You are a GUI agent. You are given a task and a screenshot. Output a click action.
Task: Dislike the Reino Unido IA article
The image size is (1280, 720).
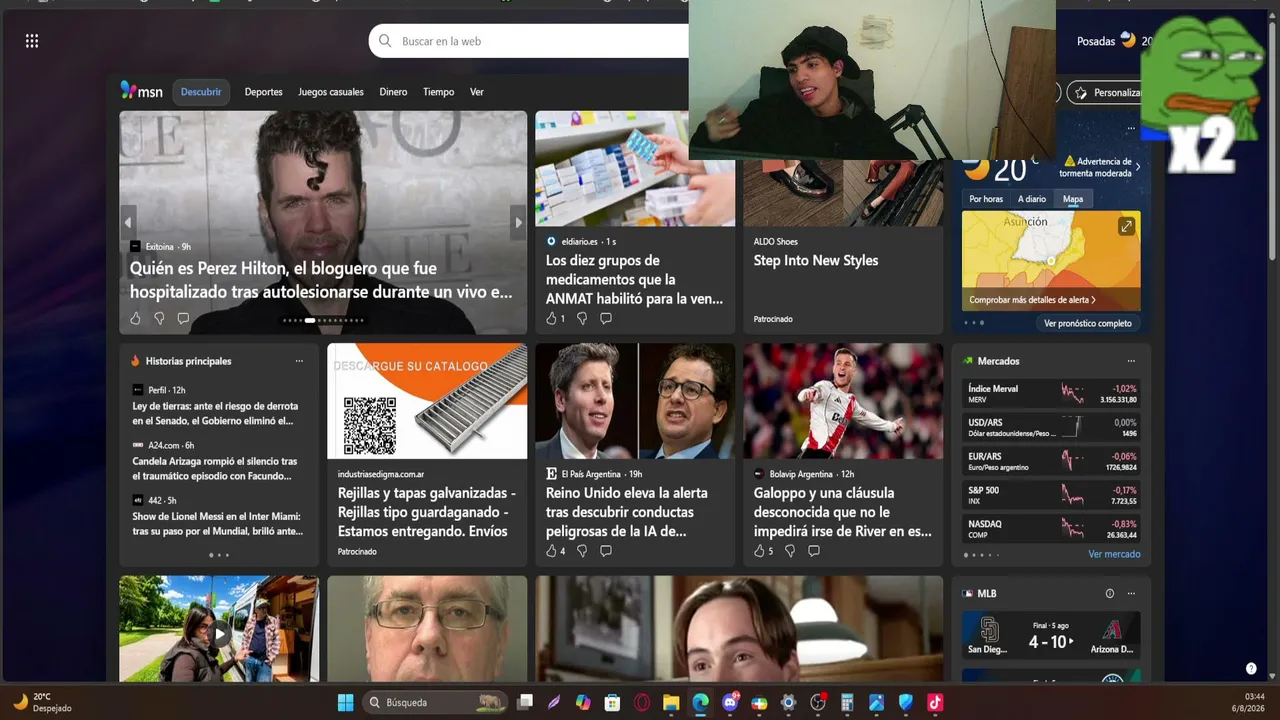pyautogui.click(x=582, y=551)
